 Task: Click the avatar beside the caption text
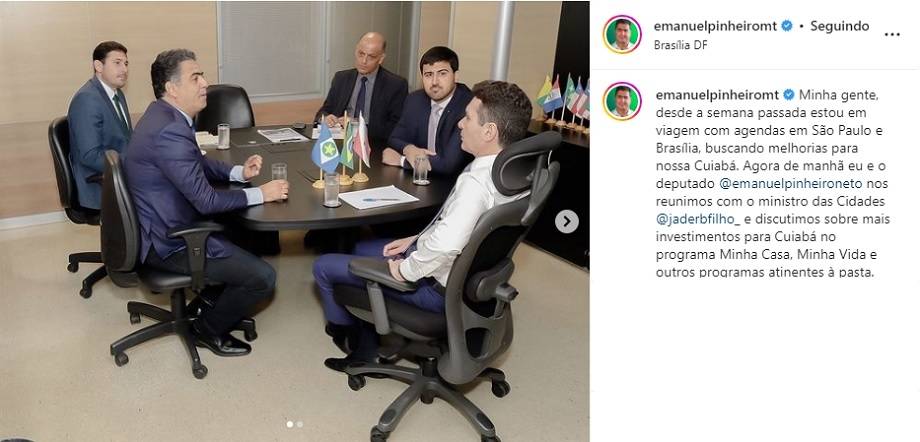622,102
